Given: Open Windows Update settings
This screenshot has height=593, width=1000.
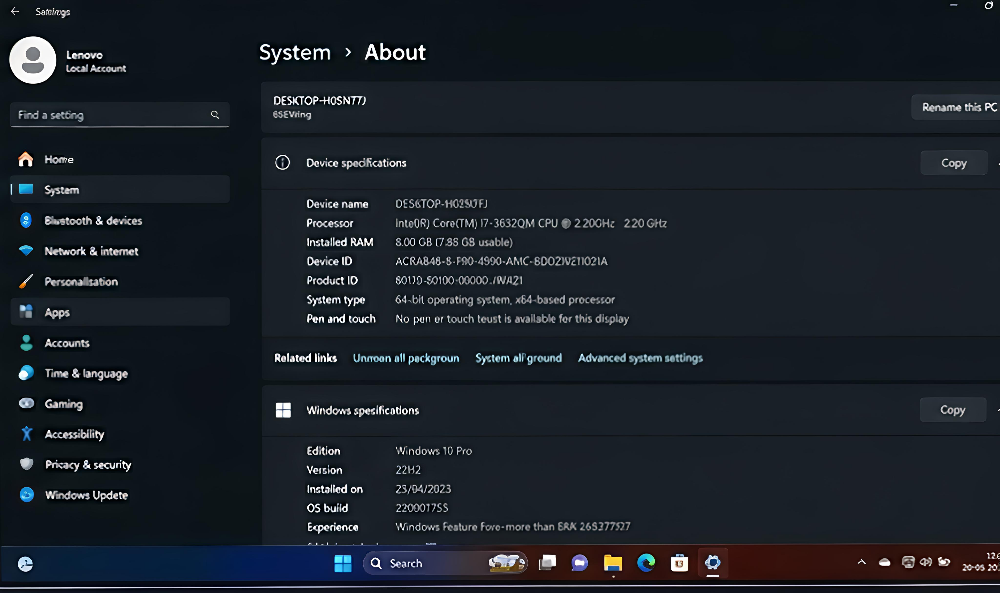Looking at the screenshot, I should point(120,495).
